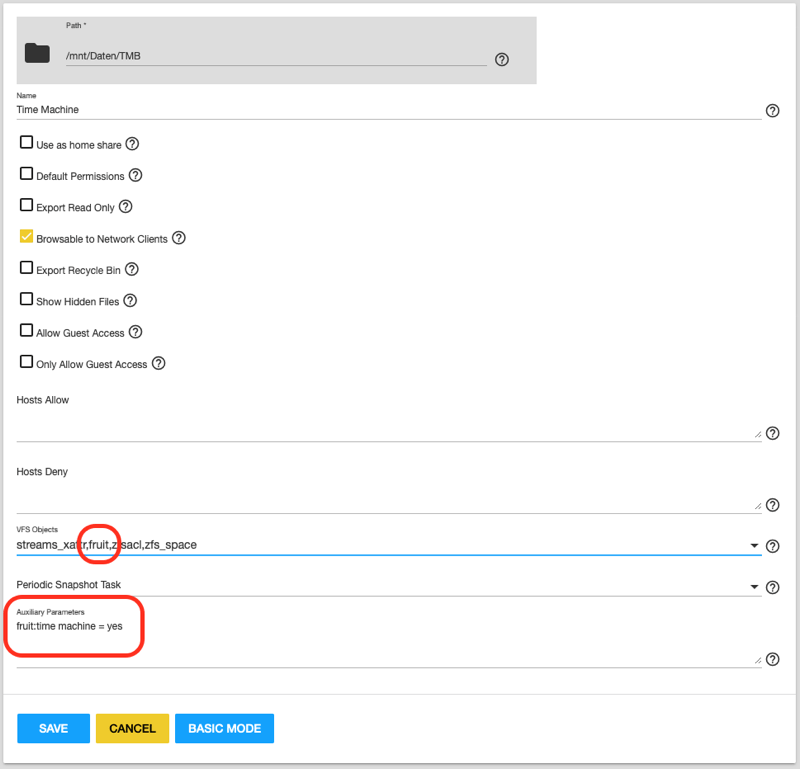Check the Show Hidden Files option
This screenshot has height=769, width=800.
(x=26, y=300)
